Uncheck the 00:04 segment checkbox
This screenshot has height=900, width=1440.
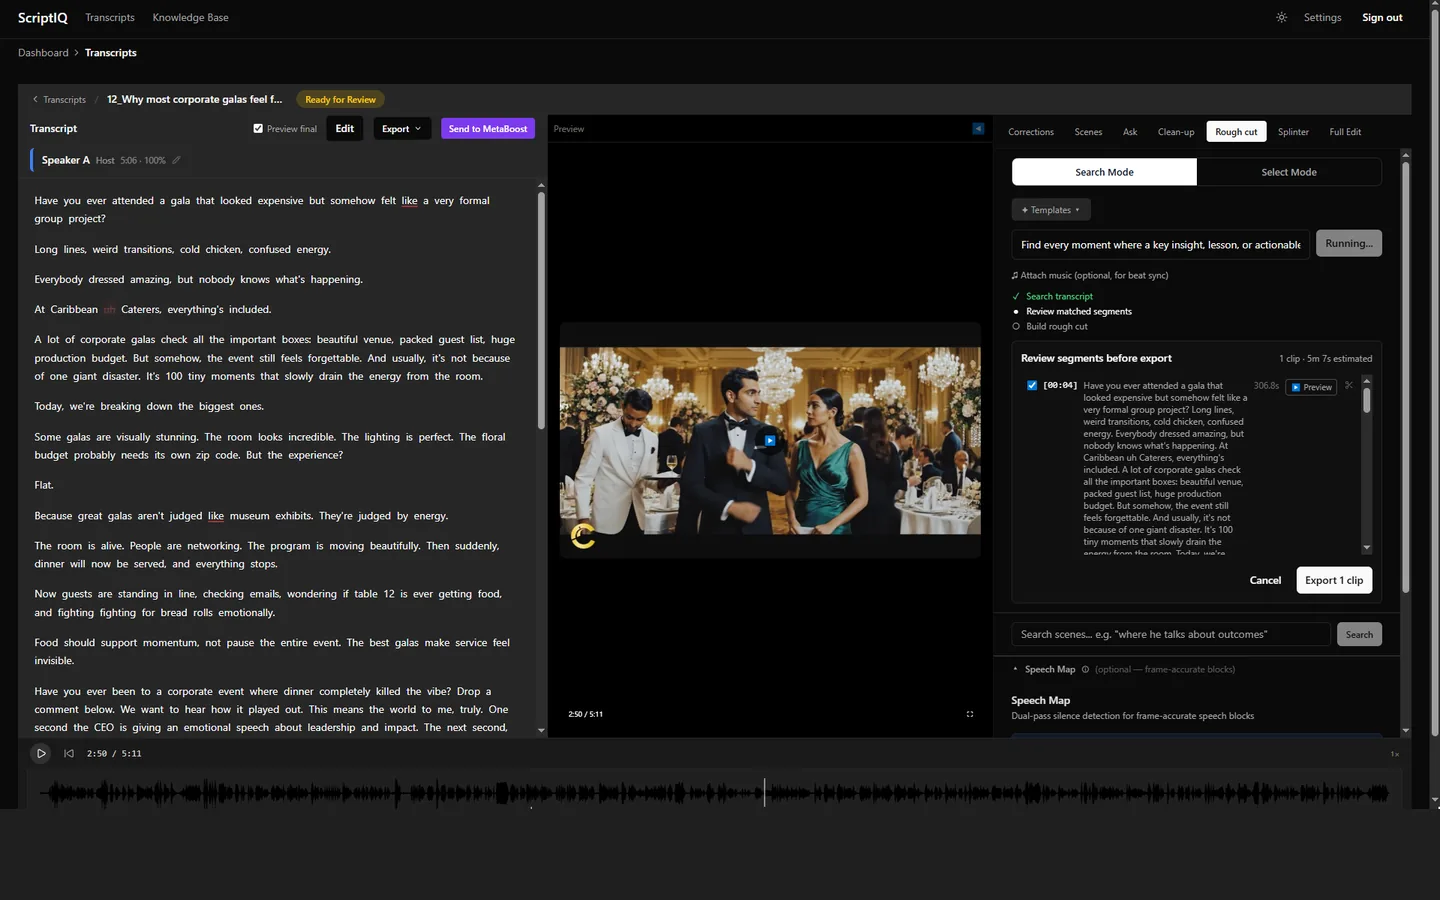pyautogui.click(x=1032, y=385)
